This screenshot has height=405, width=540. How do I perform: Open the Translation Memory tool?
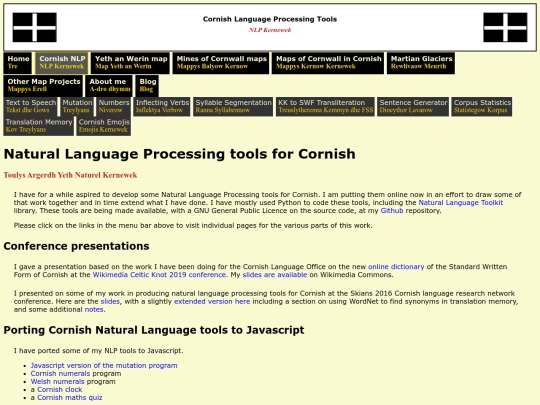click(x=39, y=126)
